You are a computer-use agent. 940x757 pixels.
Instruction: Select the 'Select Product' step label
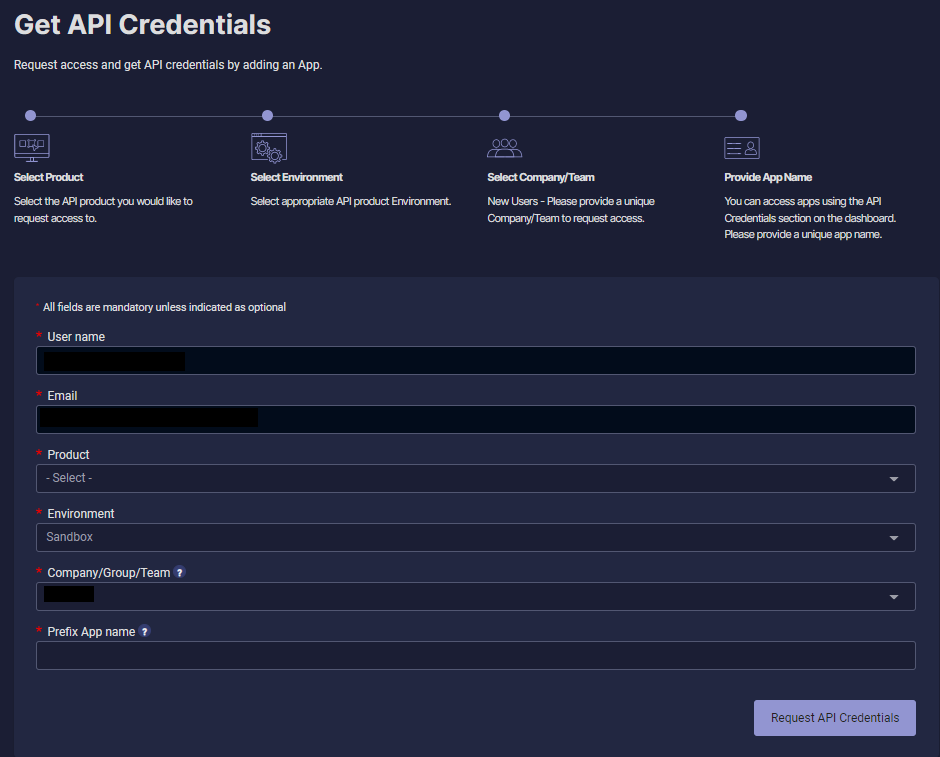[48, 176]
